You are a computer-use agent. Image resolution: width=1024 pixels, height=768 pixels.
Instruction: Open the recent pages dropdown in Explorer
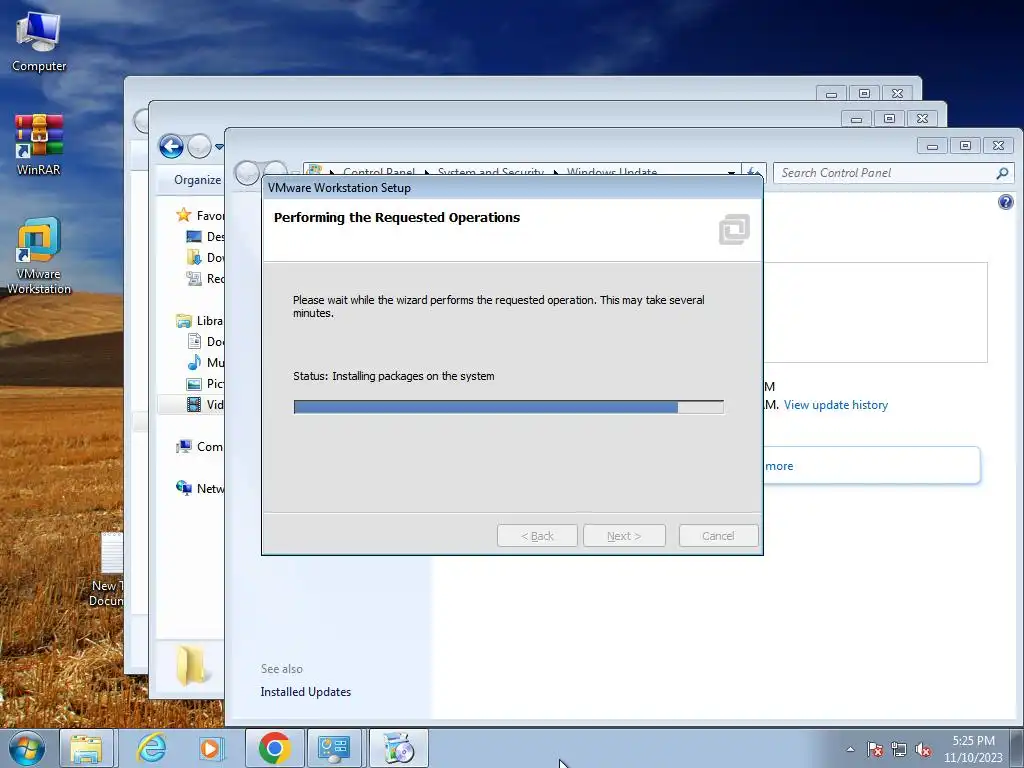(219, 147)
